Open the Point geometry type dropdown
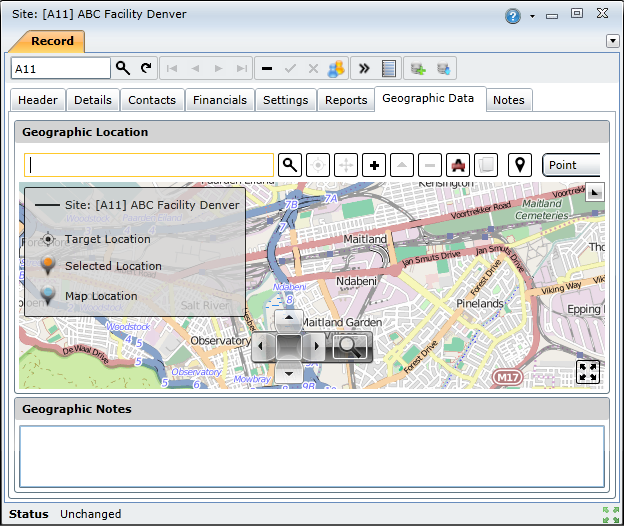This screenshot has width=624, height=526. [571, 165]
